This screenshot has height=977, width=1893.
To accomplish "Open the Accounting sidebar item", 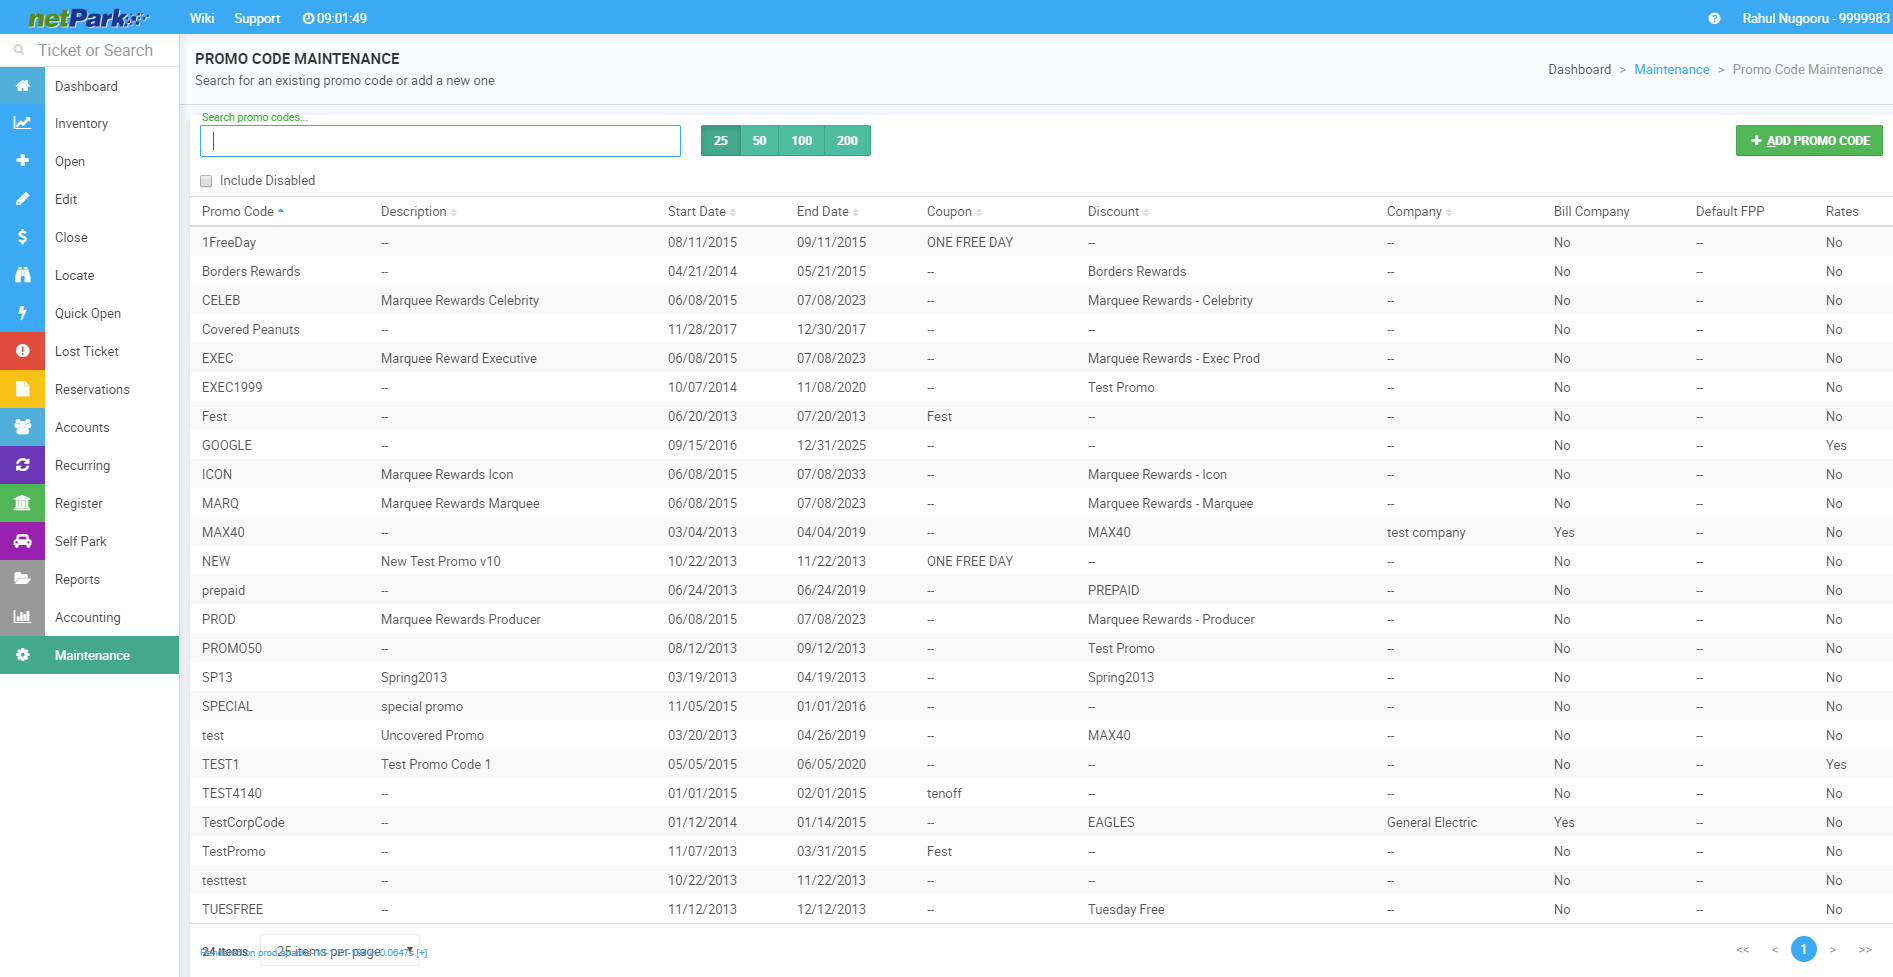I will [x=90, y=617].
